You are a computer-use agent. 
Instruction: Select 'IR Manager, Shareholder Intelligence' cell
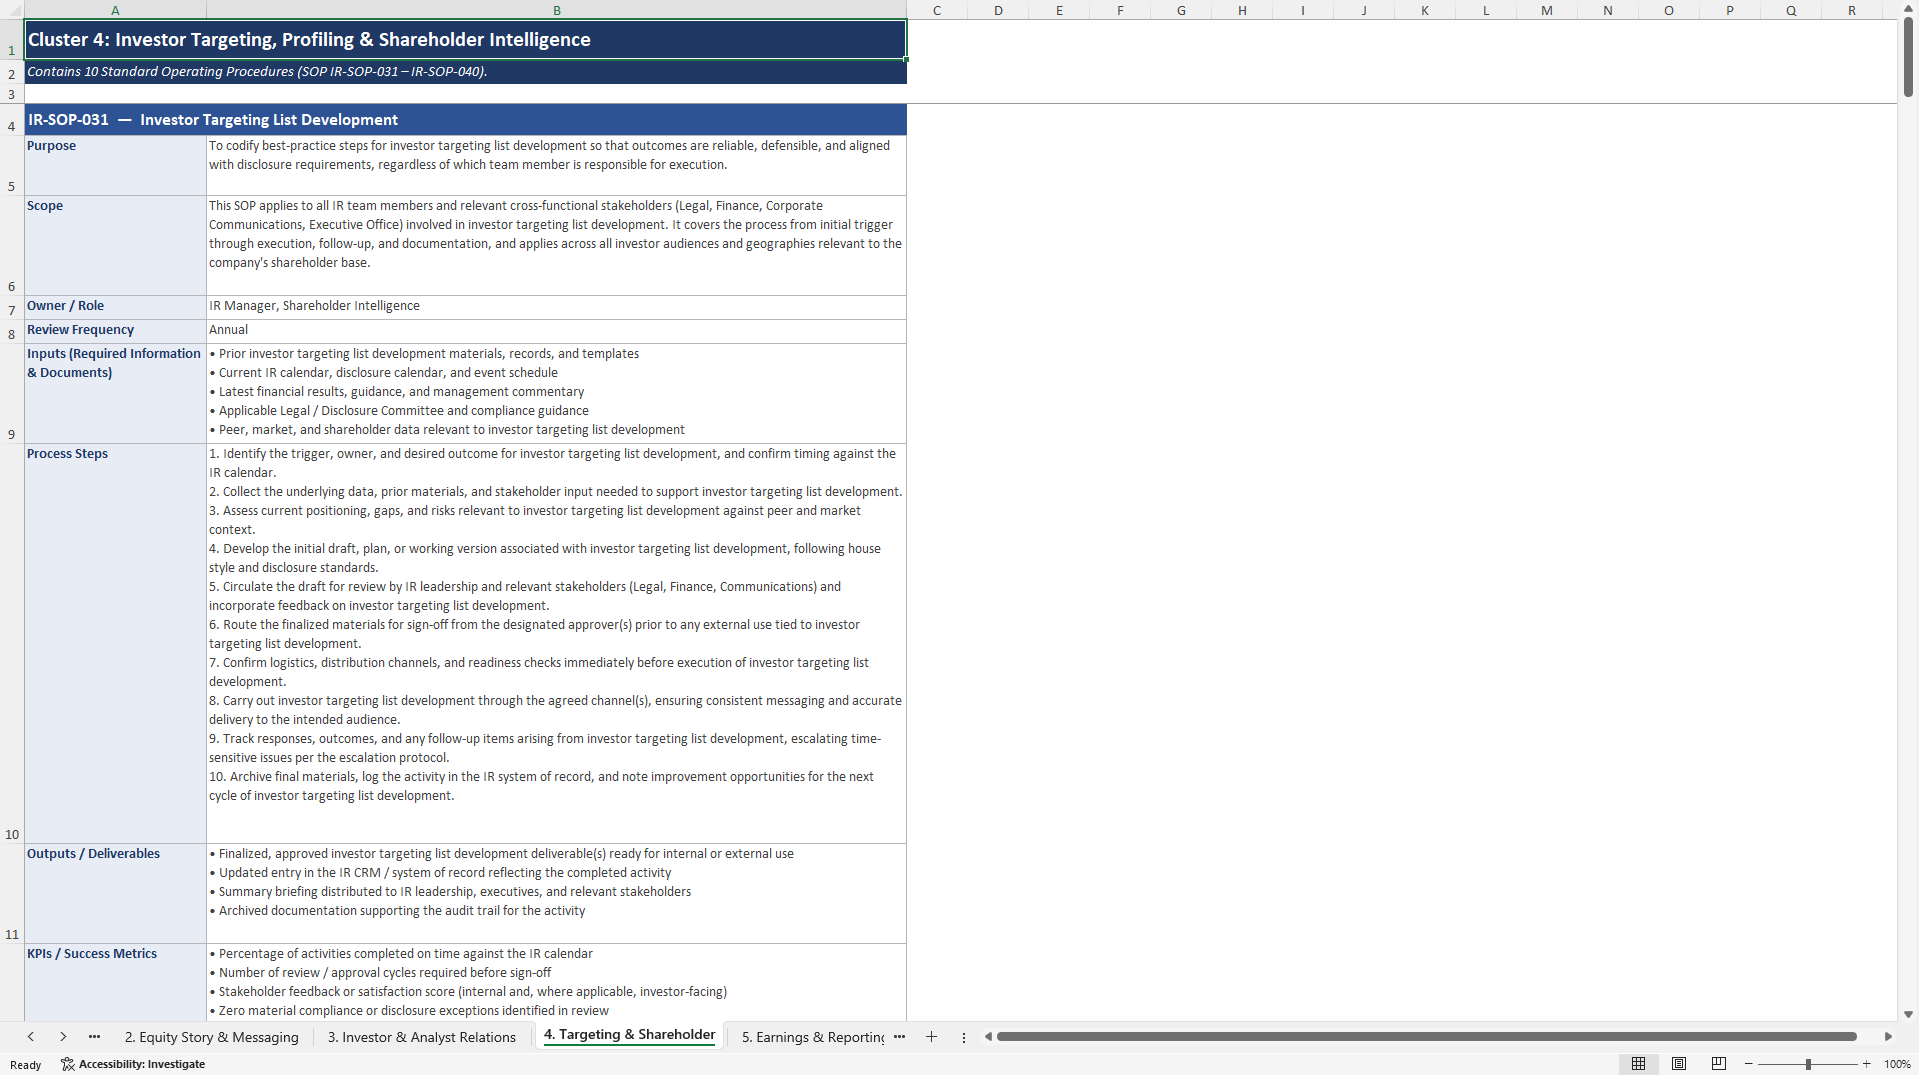[556, 307]
